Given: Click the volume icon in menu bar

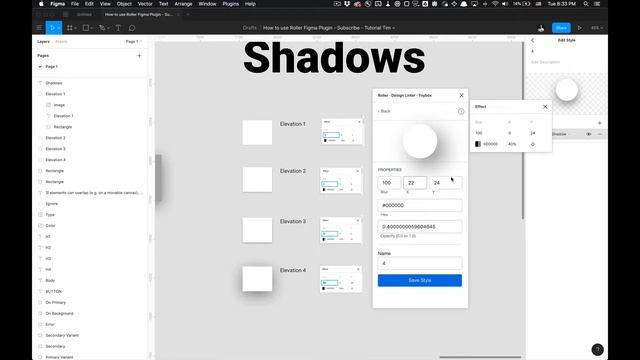Looking at the screenshot, I should coord(505,4).
